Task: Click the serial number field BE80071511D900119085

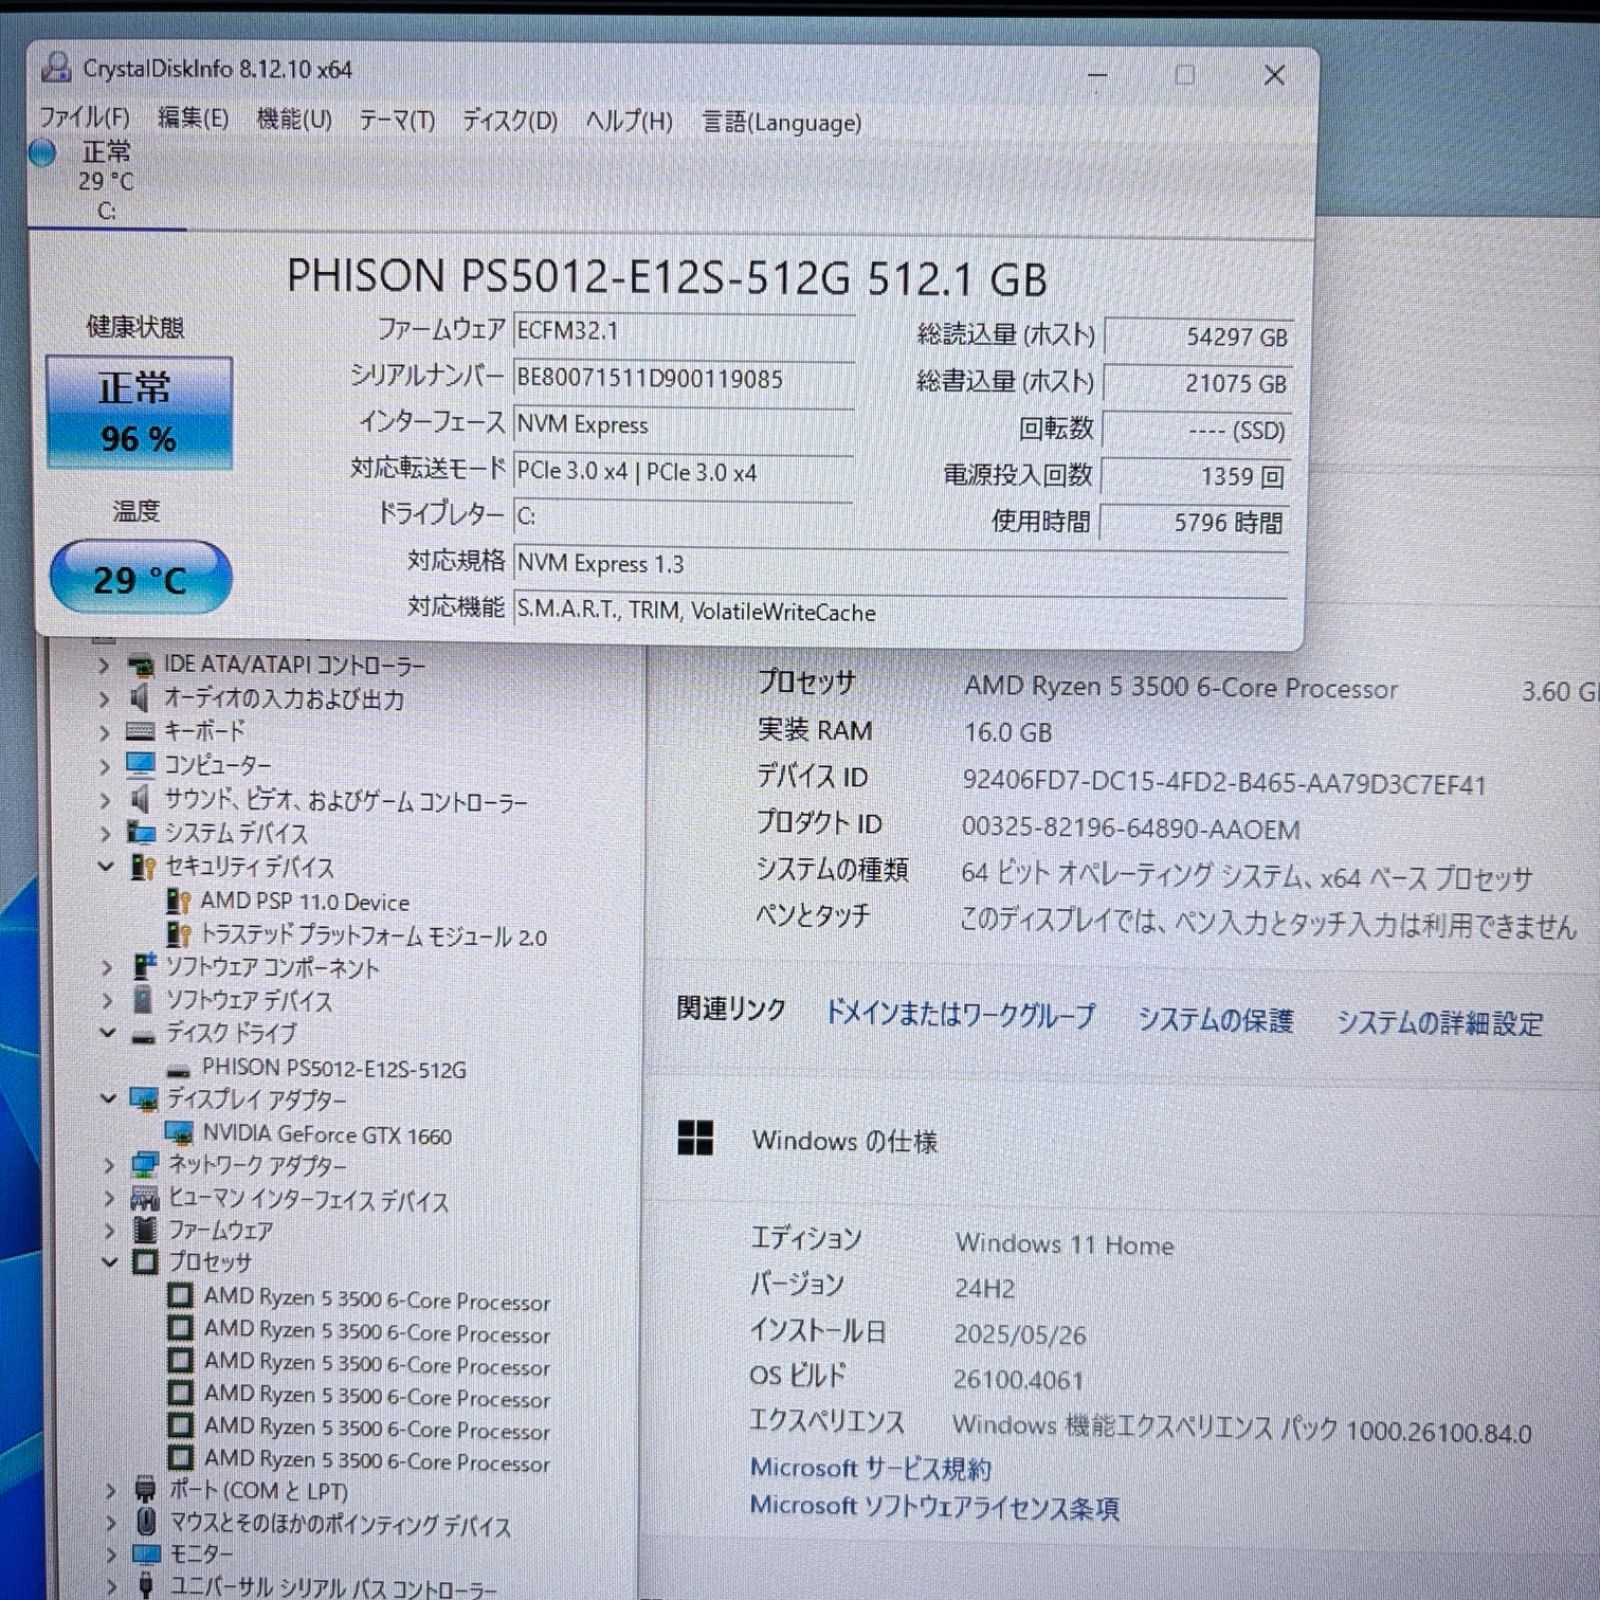Action: pyautogui.click(x=683, y=378)
